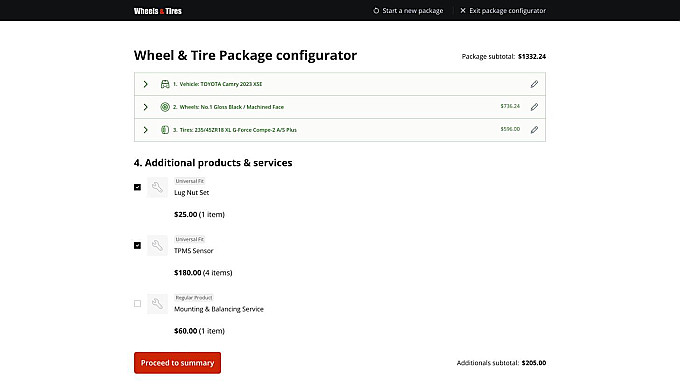The height and width of the screenshot is (386, 680).
Task: Click the Tires: 235/45ZR18 XL G-Force text
Action: coord(238,130)
